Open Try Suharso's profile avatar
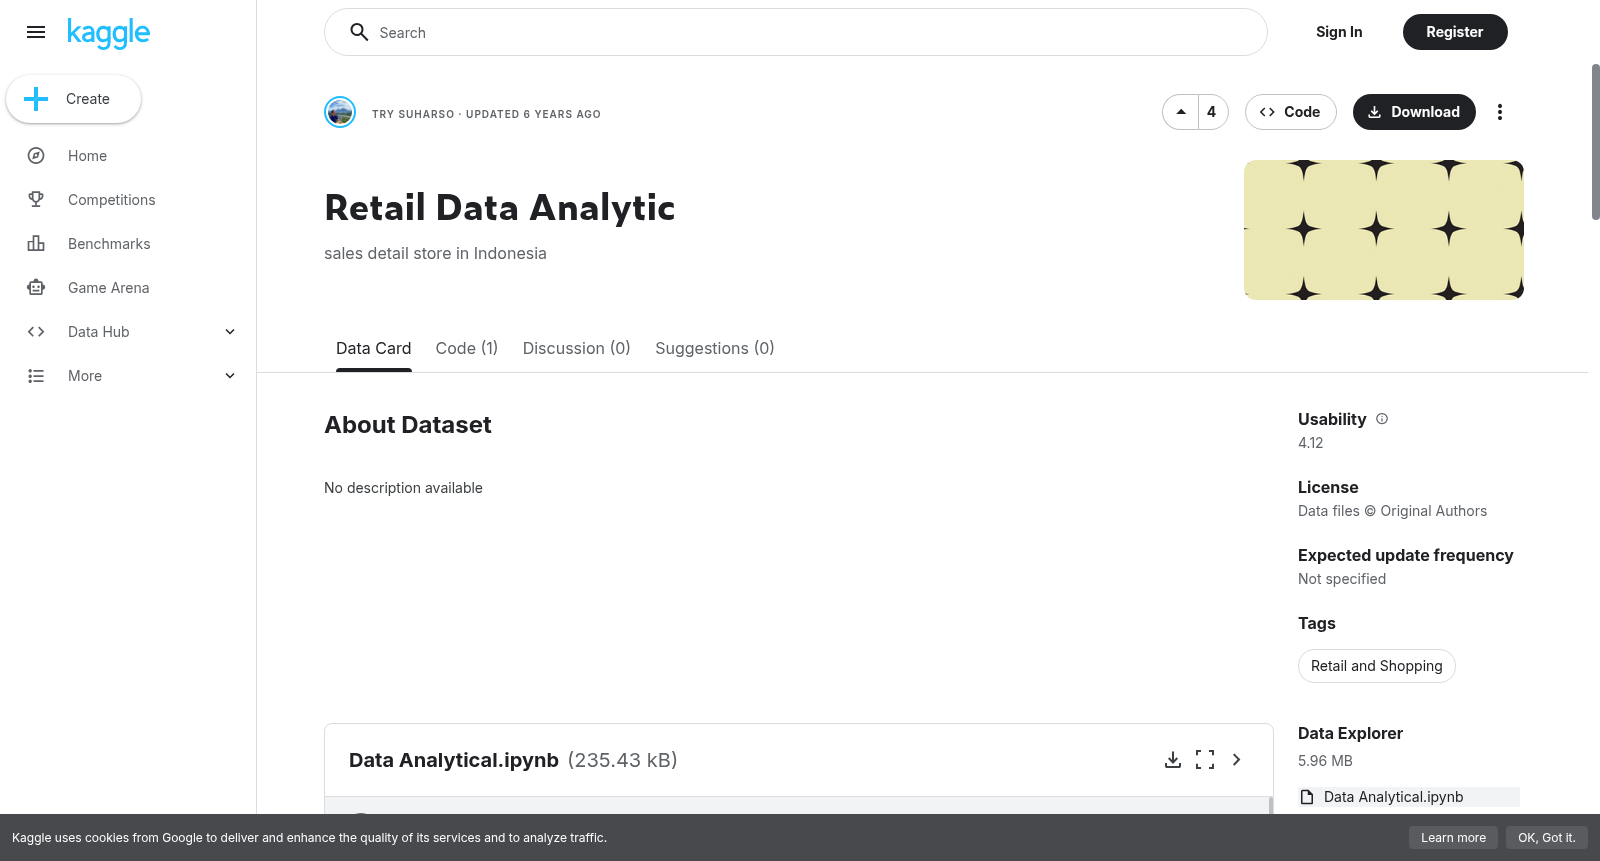The image size is (1600, 861). tap(340, 112)
